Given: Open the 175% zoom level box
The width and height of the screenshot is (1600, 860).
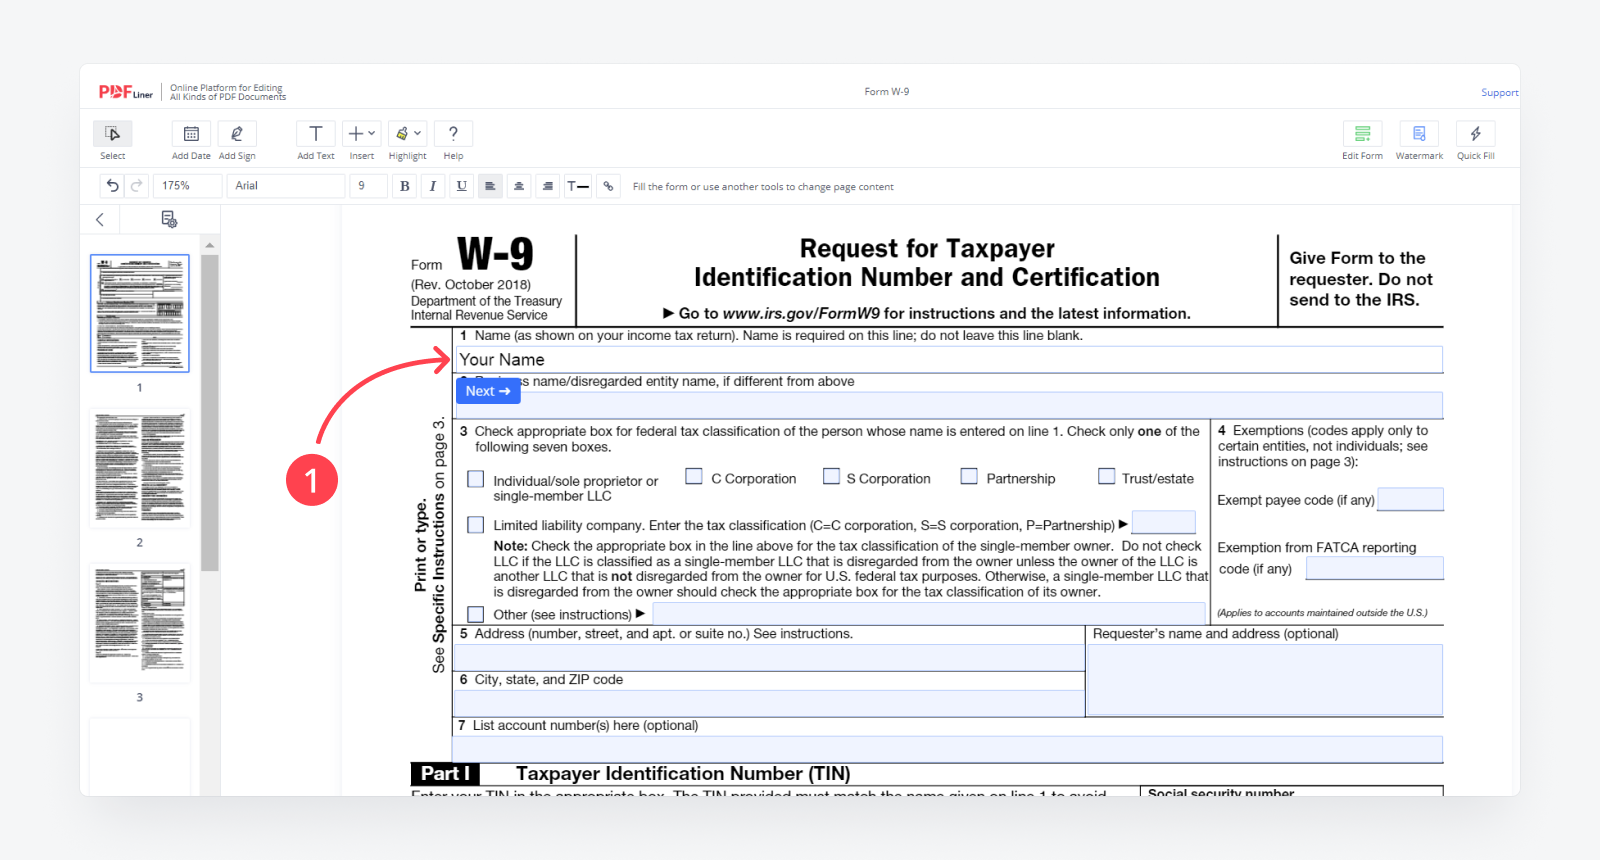Looking at the screenshot, I should 188,186.
